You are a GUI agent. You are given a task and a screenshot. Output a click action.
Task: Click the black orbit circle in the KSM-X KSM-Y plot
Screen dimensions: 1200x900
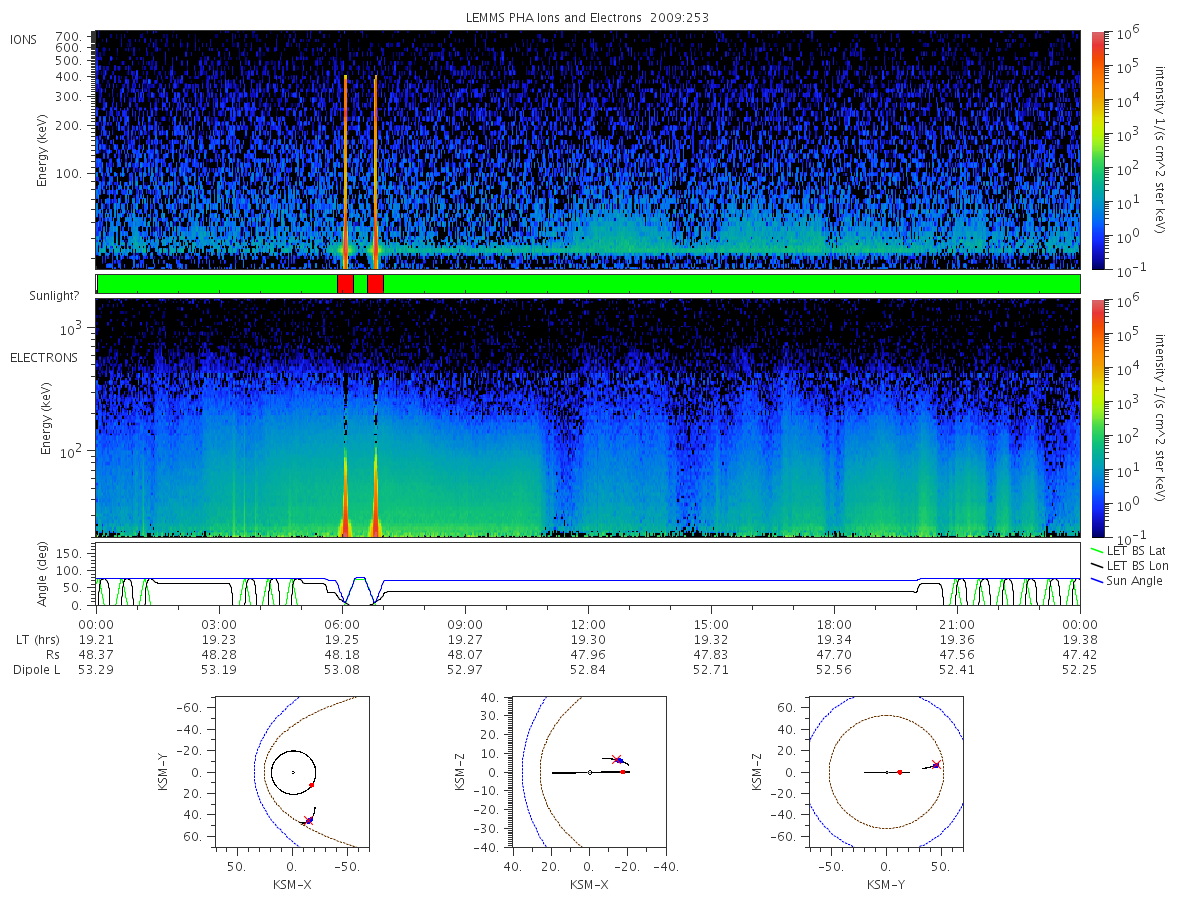pyautogui.click(x=293, y=772)
